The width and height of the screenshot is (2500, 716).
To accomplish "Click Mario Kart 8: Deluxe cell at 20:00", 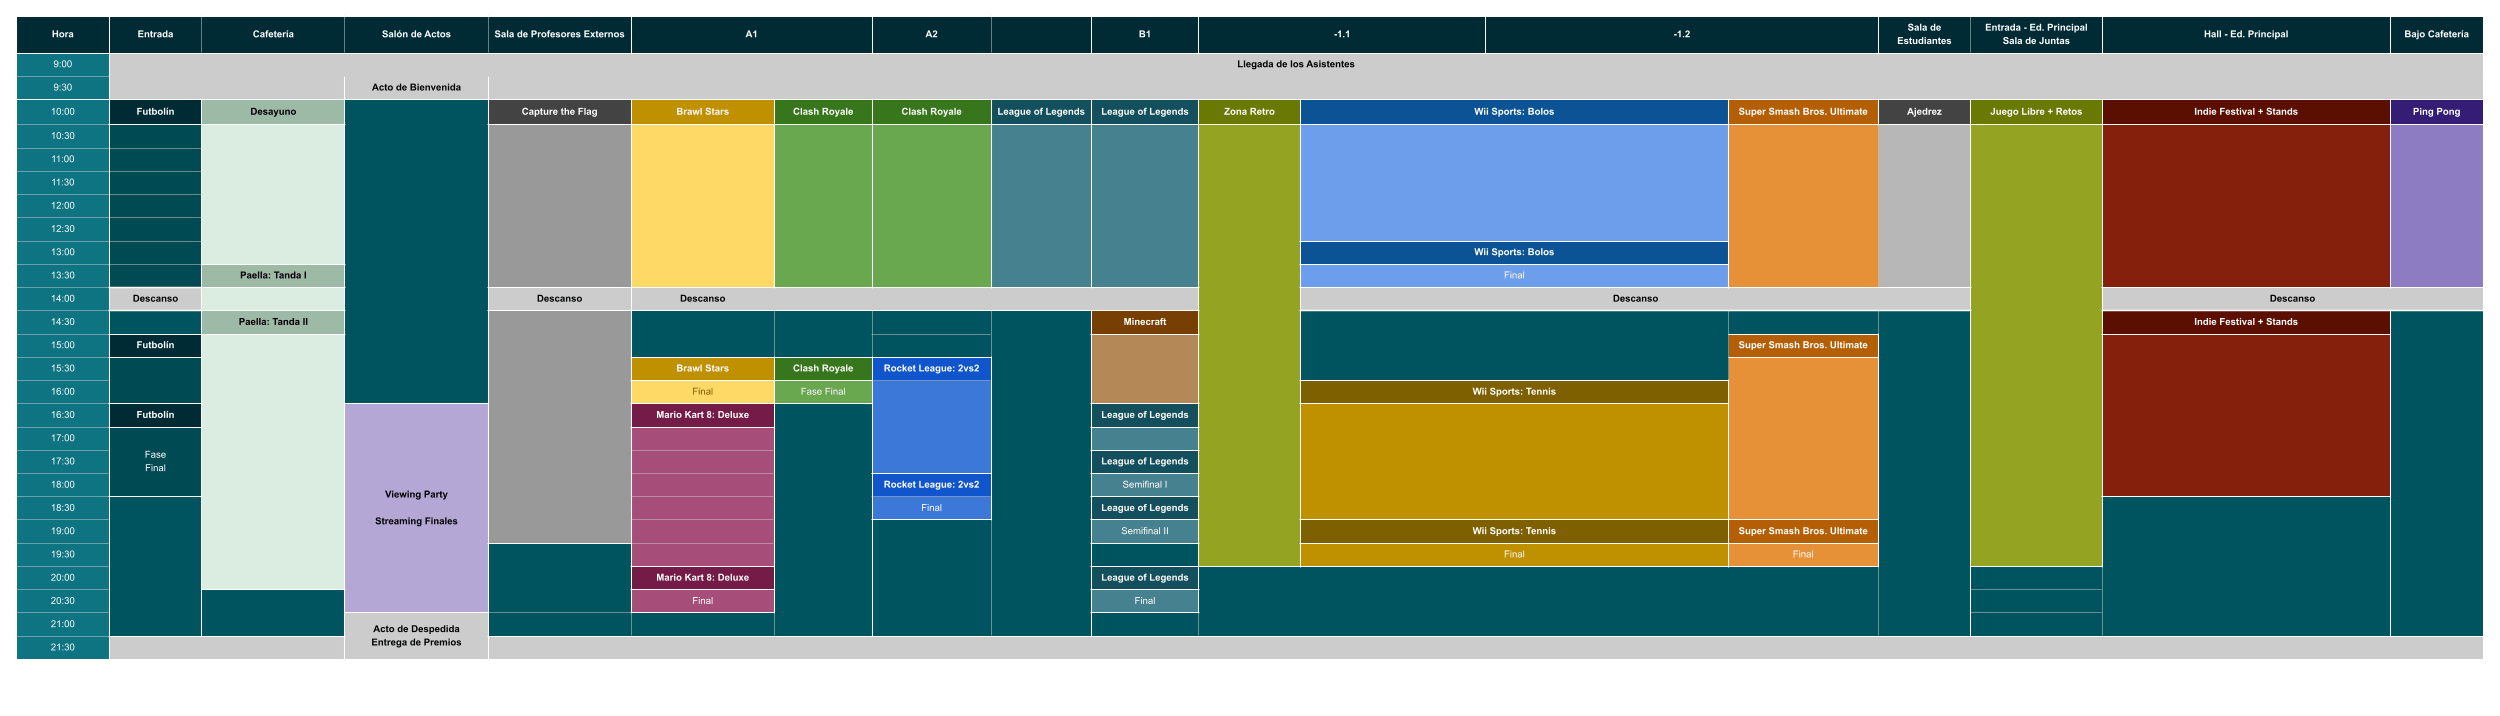I will 702,578.
